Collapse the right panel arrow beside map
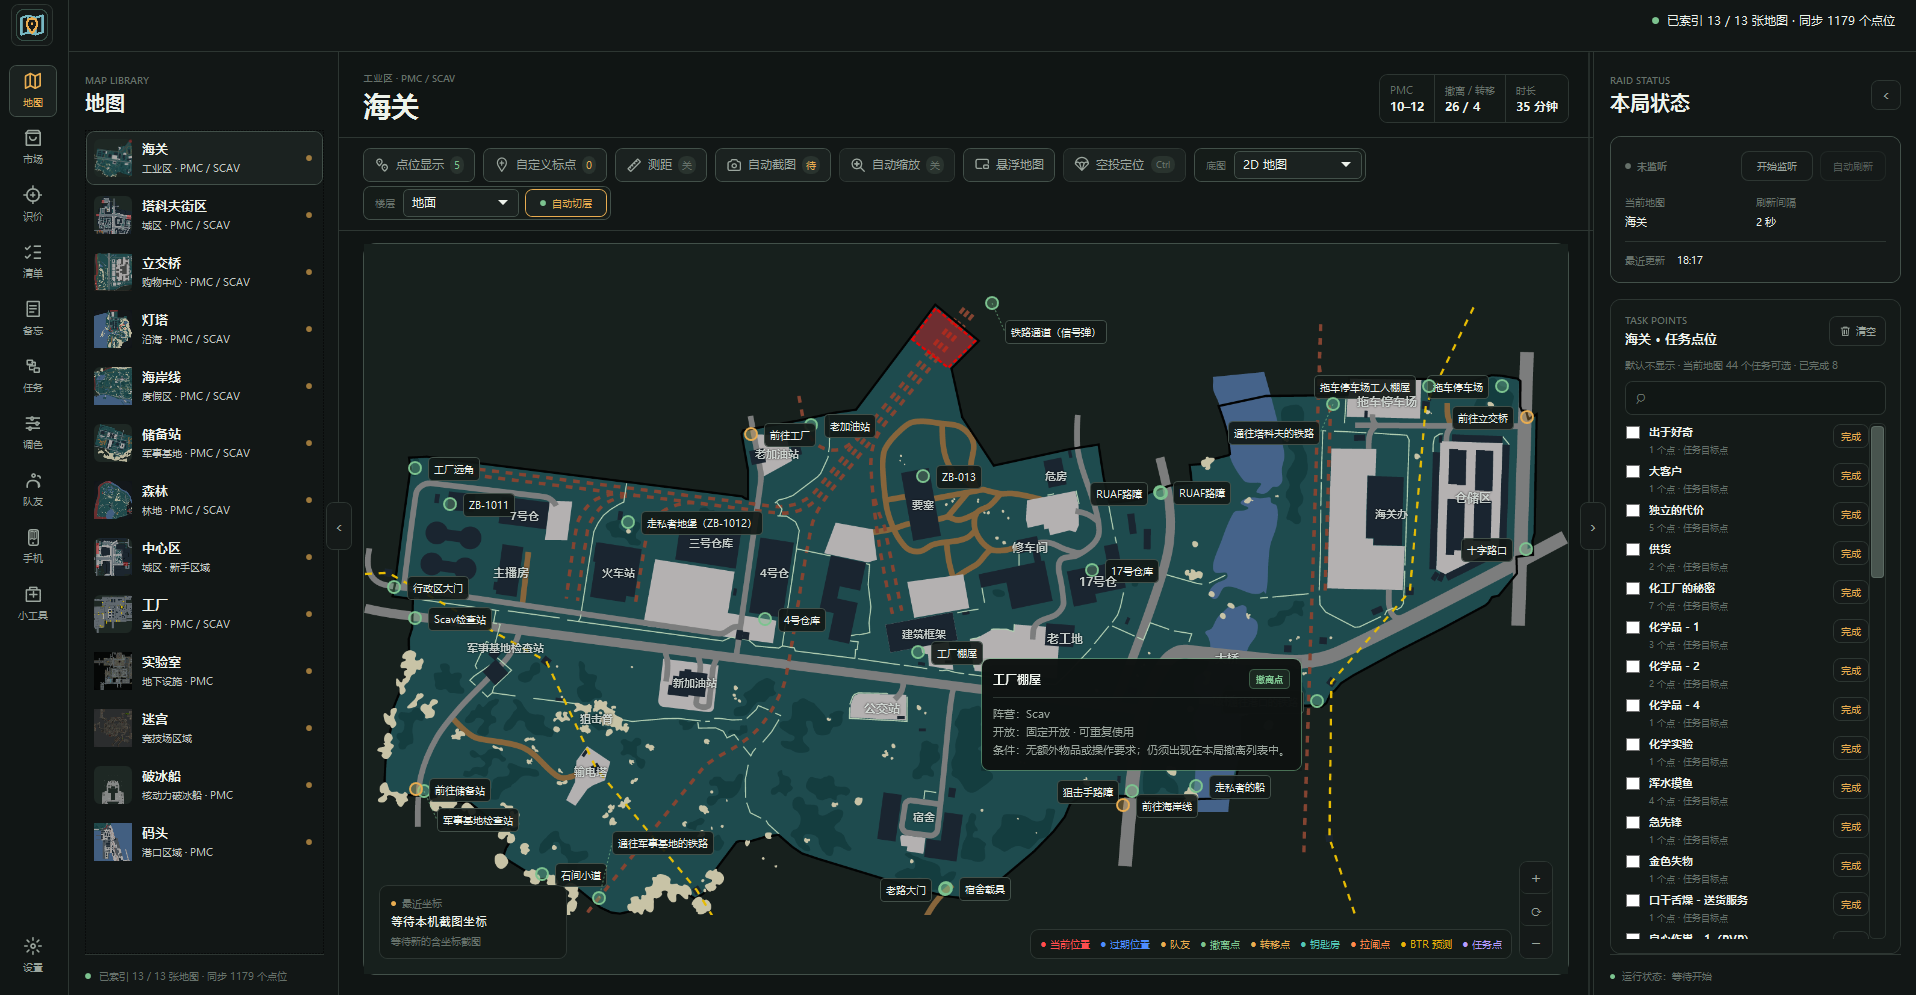 [x=1593, y=527]
